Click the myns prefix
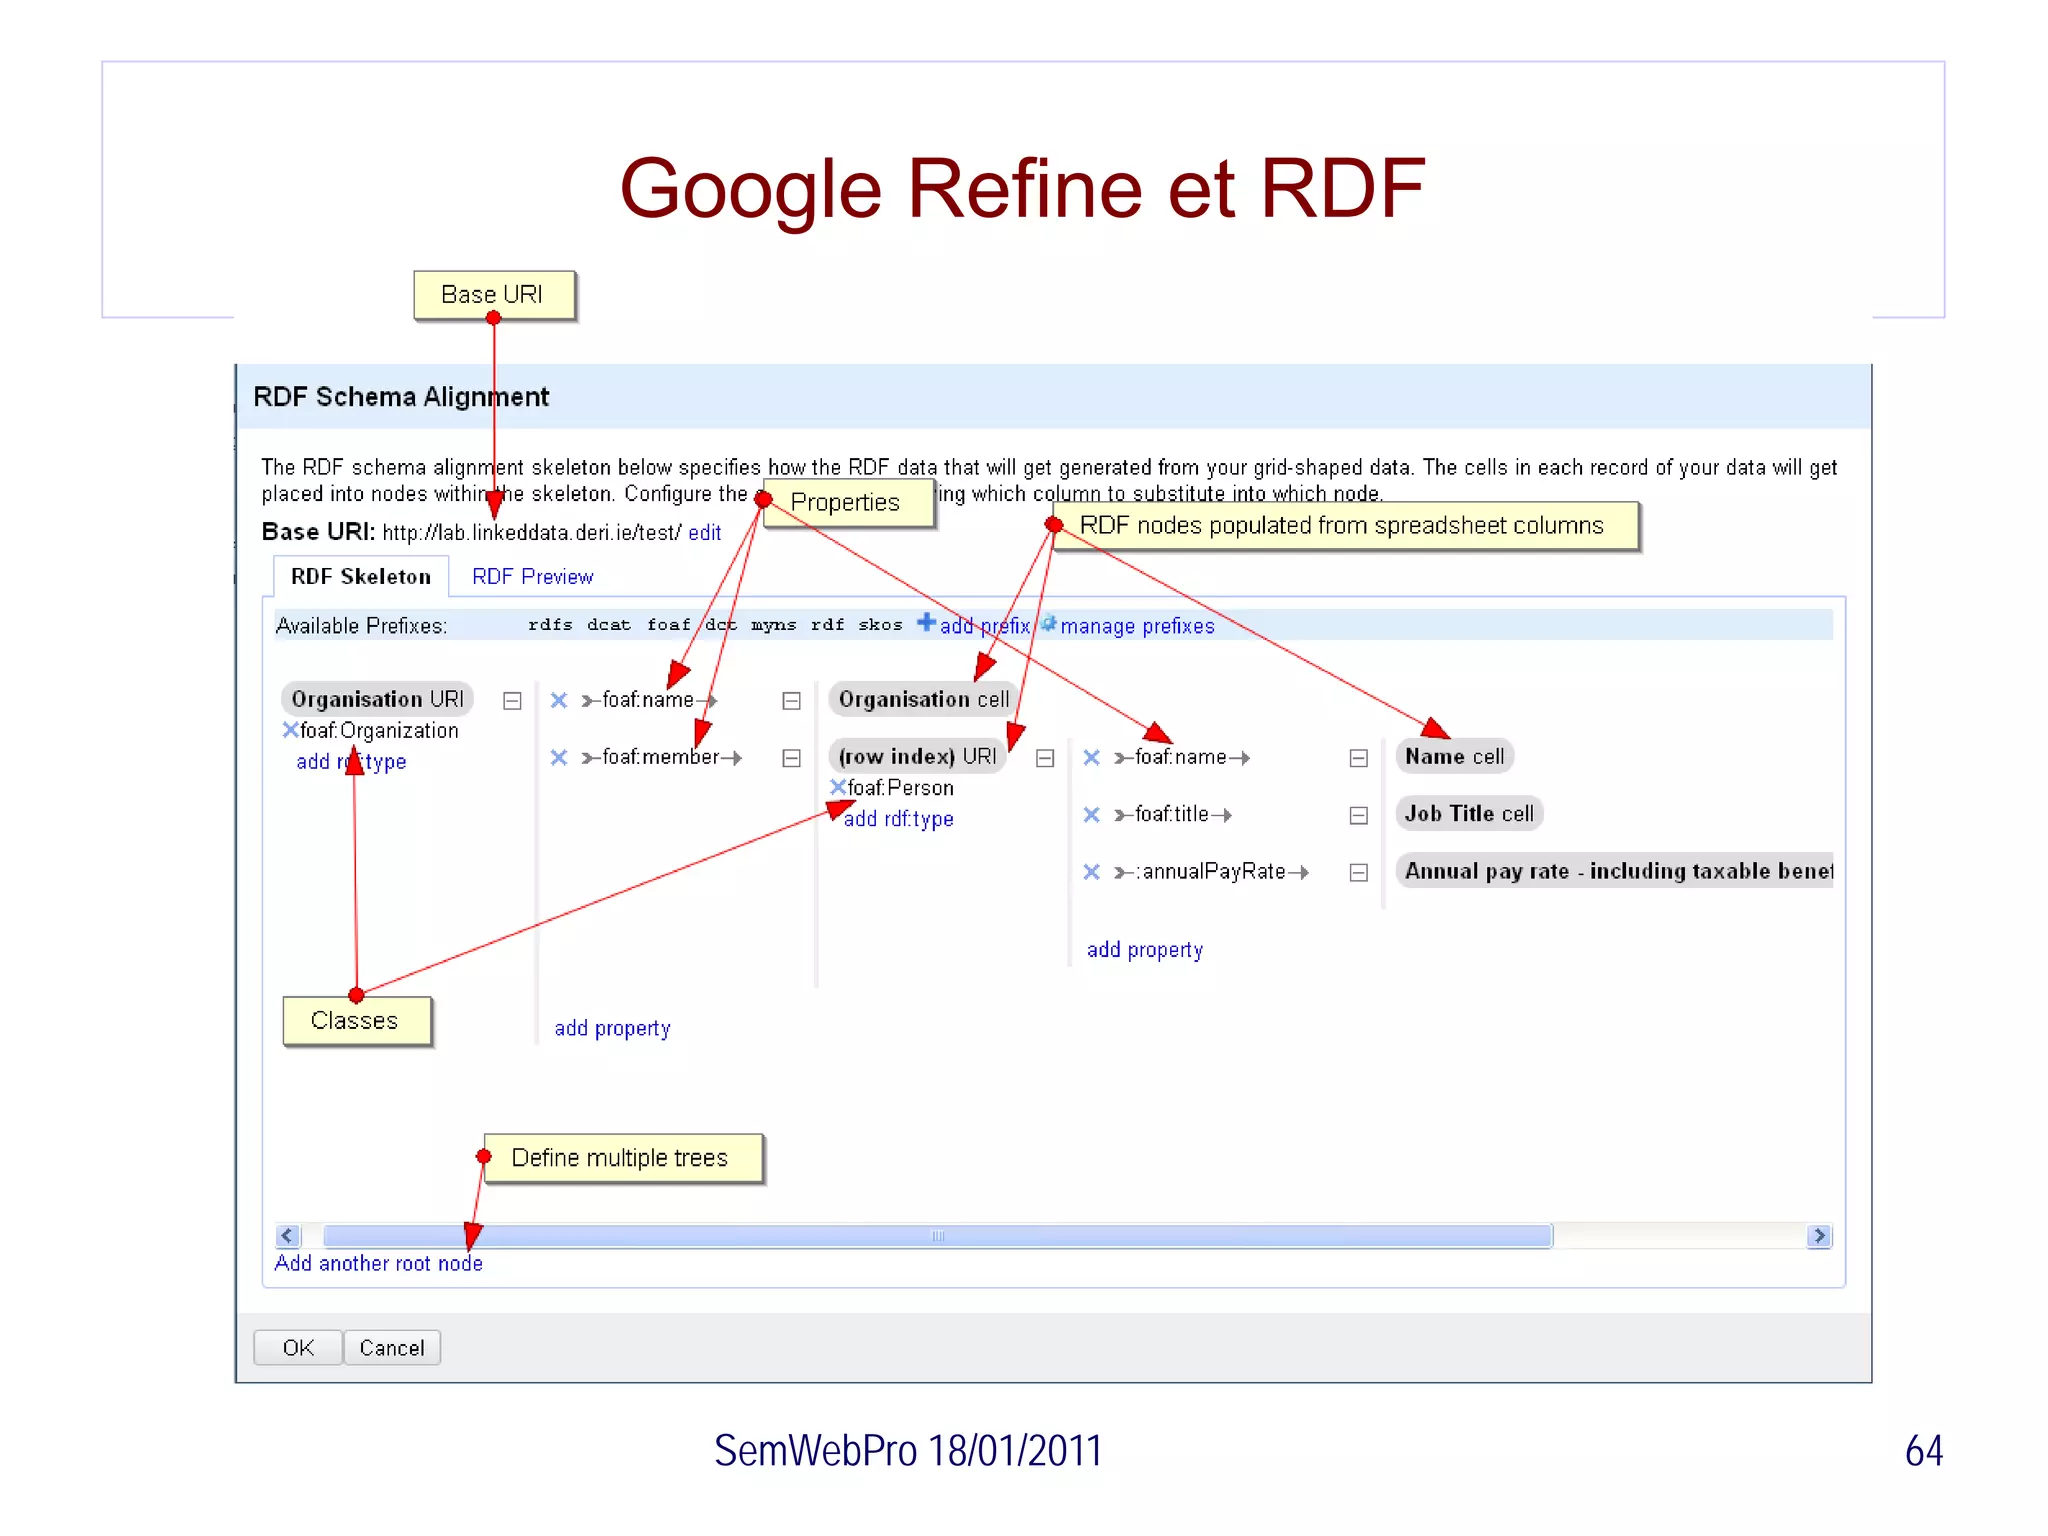Image resolution: width=2048 pixels, height=1536 pixels. [774, 625]
